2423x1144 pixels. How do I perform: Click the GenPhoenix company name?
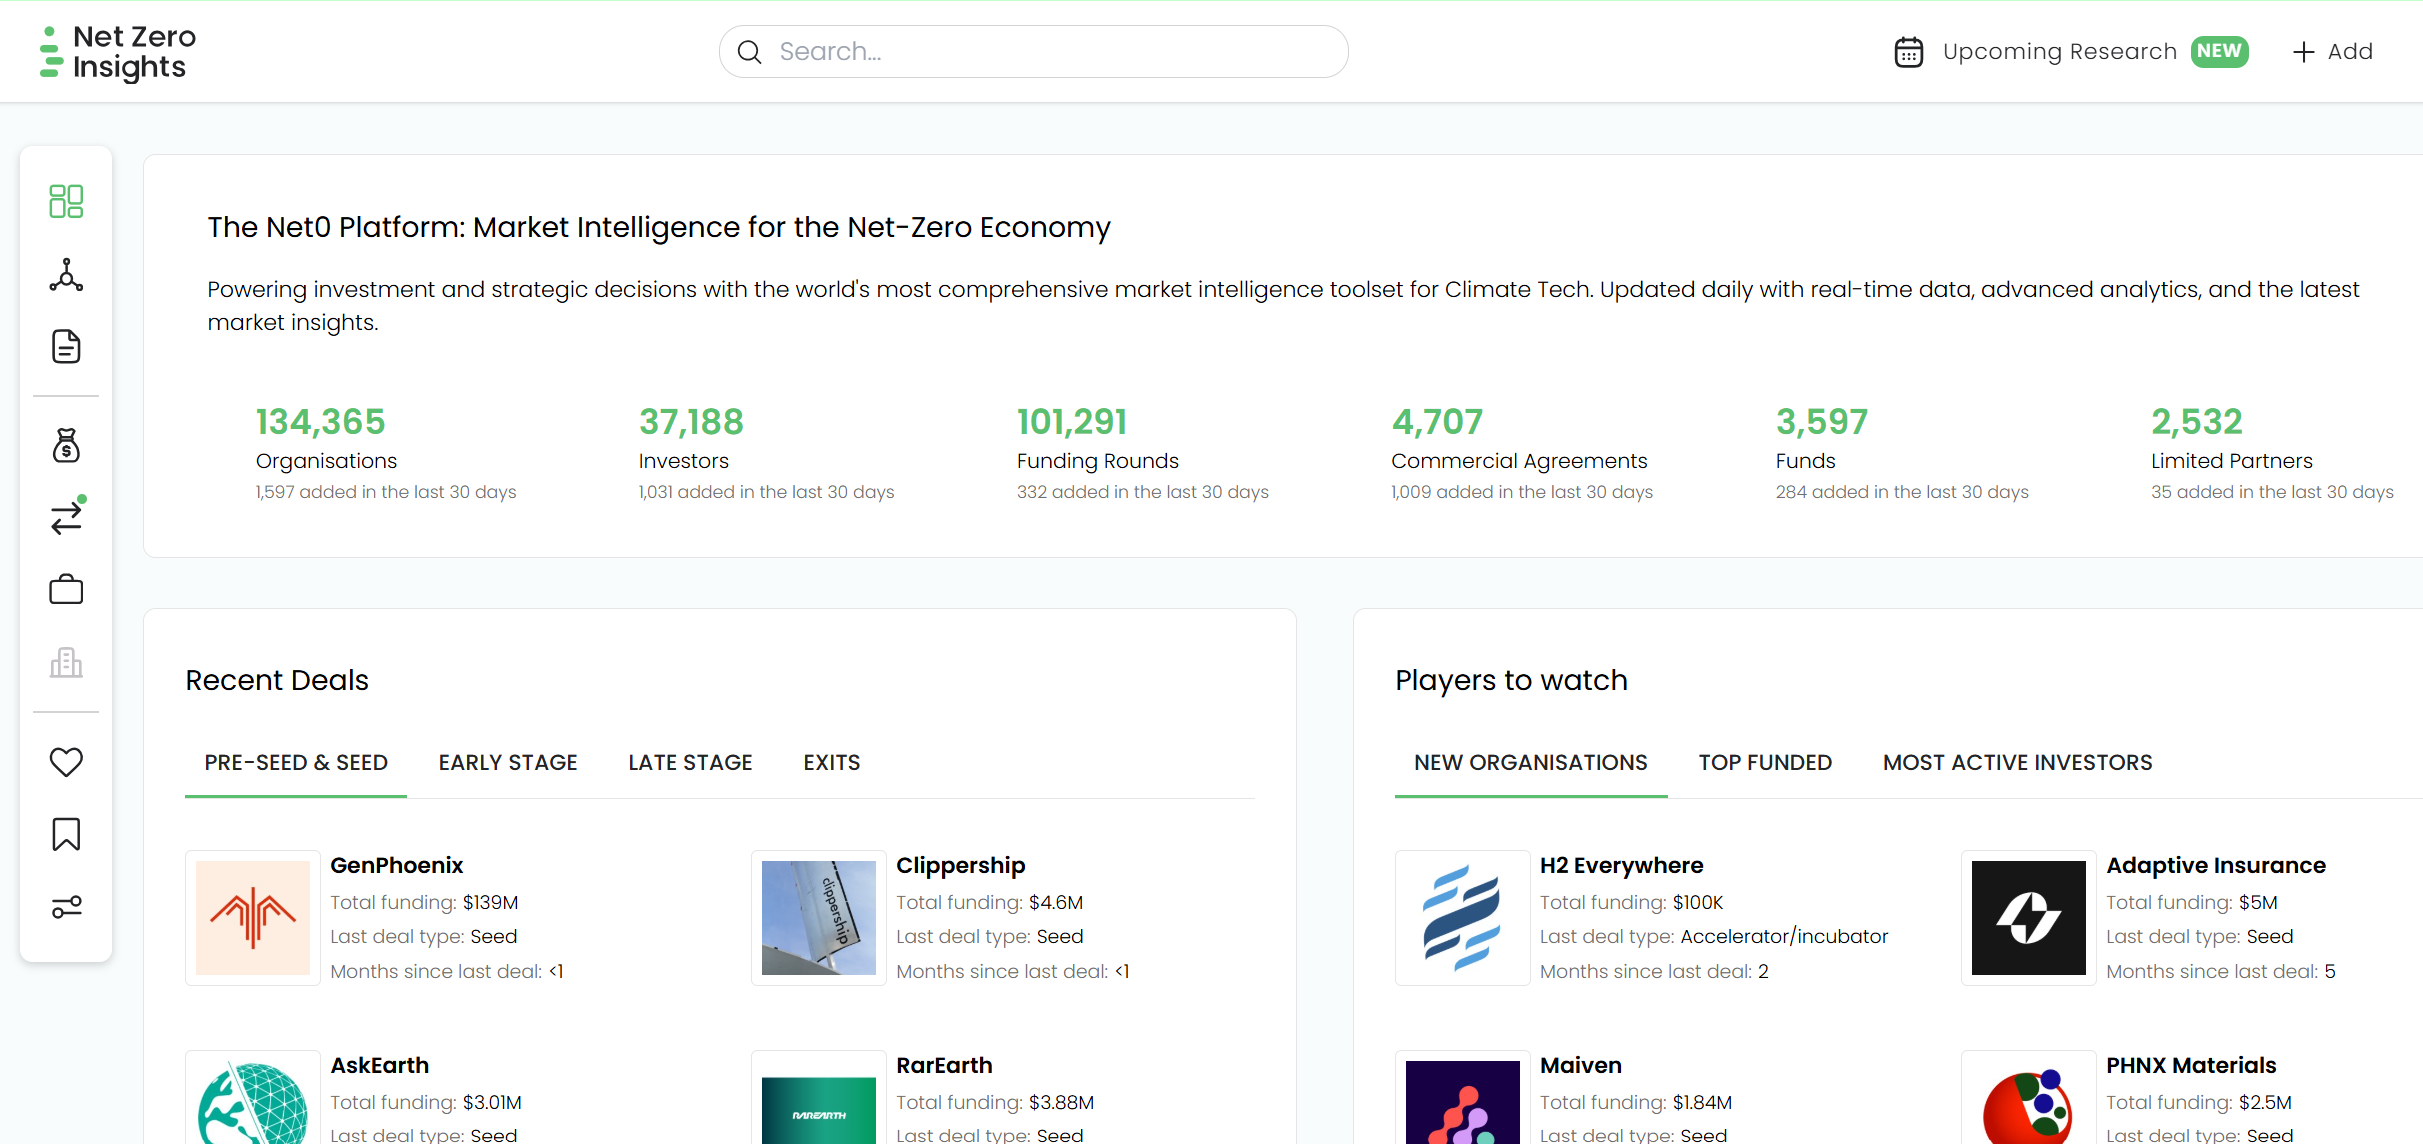(x=396, y=865)
